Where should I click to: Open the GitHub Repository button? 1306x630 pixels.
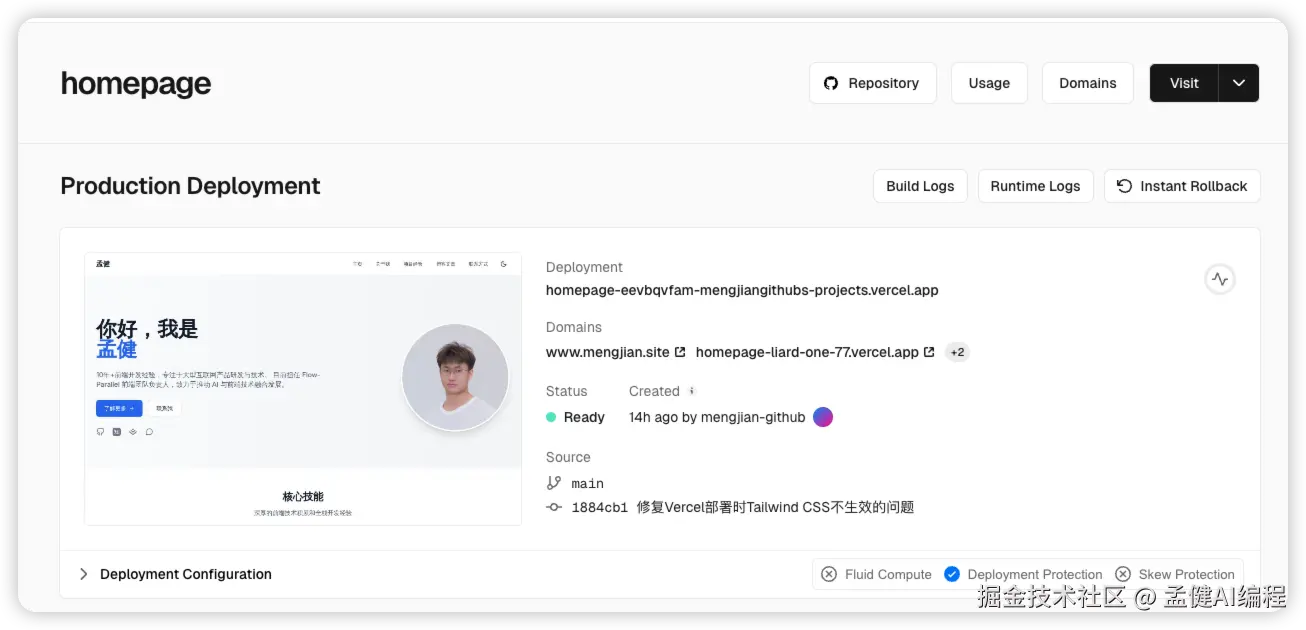[872, 83]
